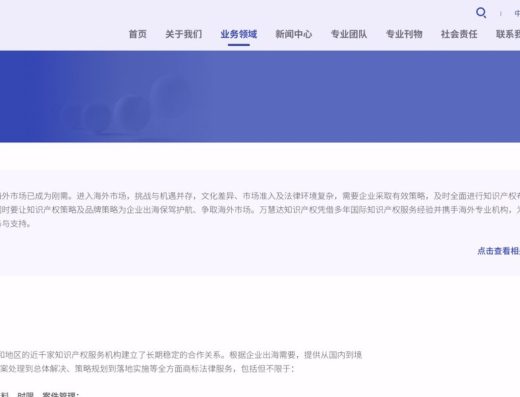The image size is (520, 397).
Task: Click the line about 近千家知识产权服务机构
Action: (181, 355)
